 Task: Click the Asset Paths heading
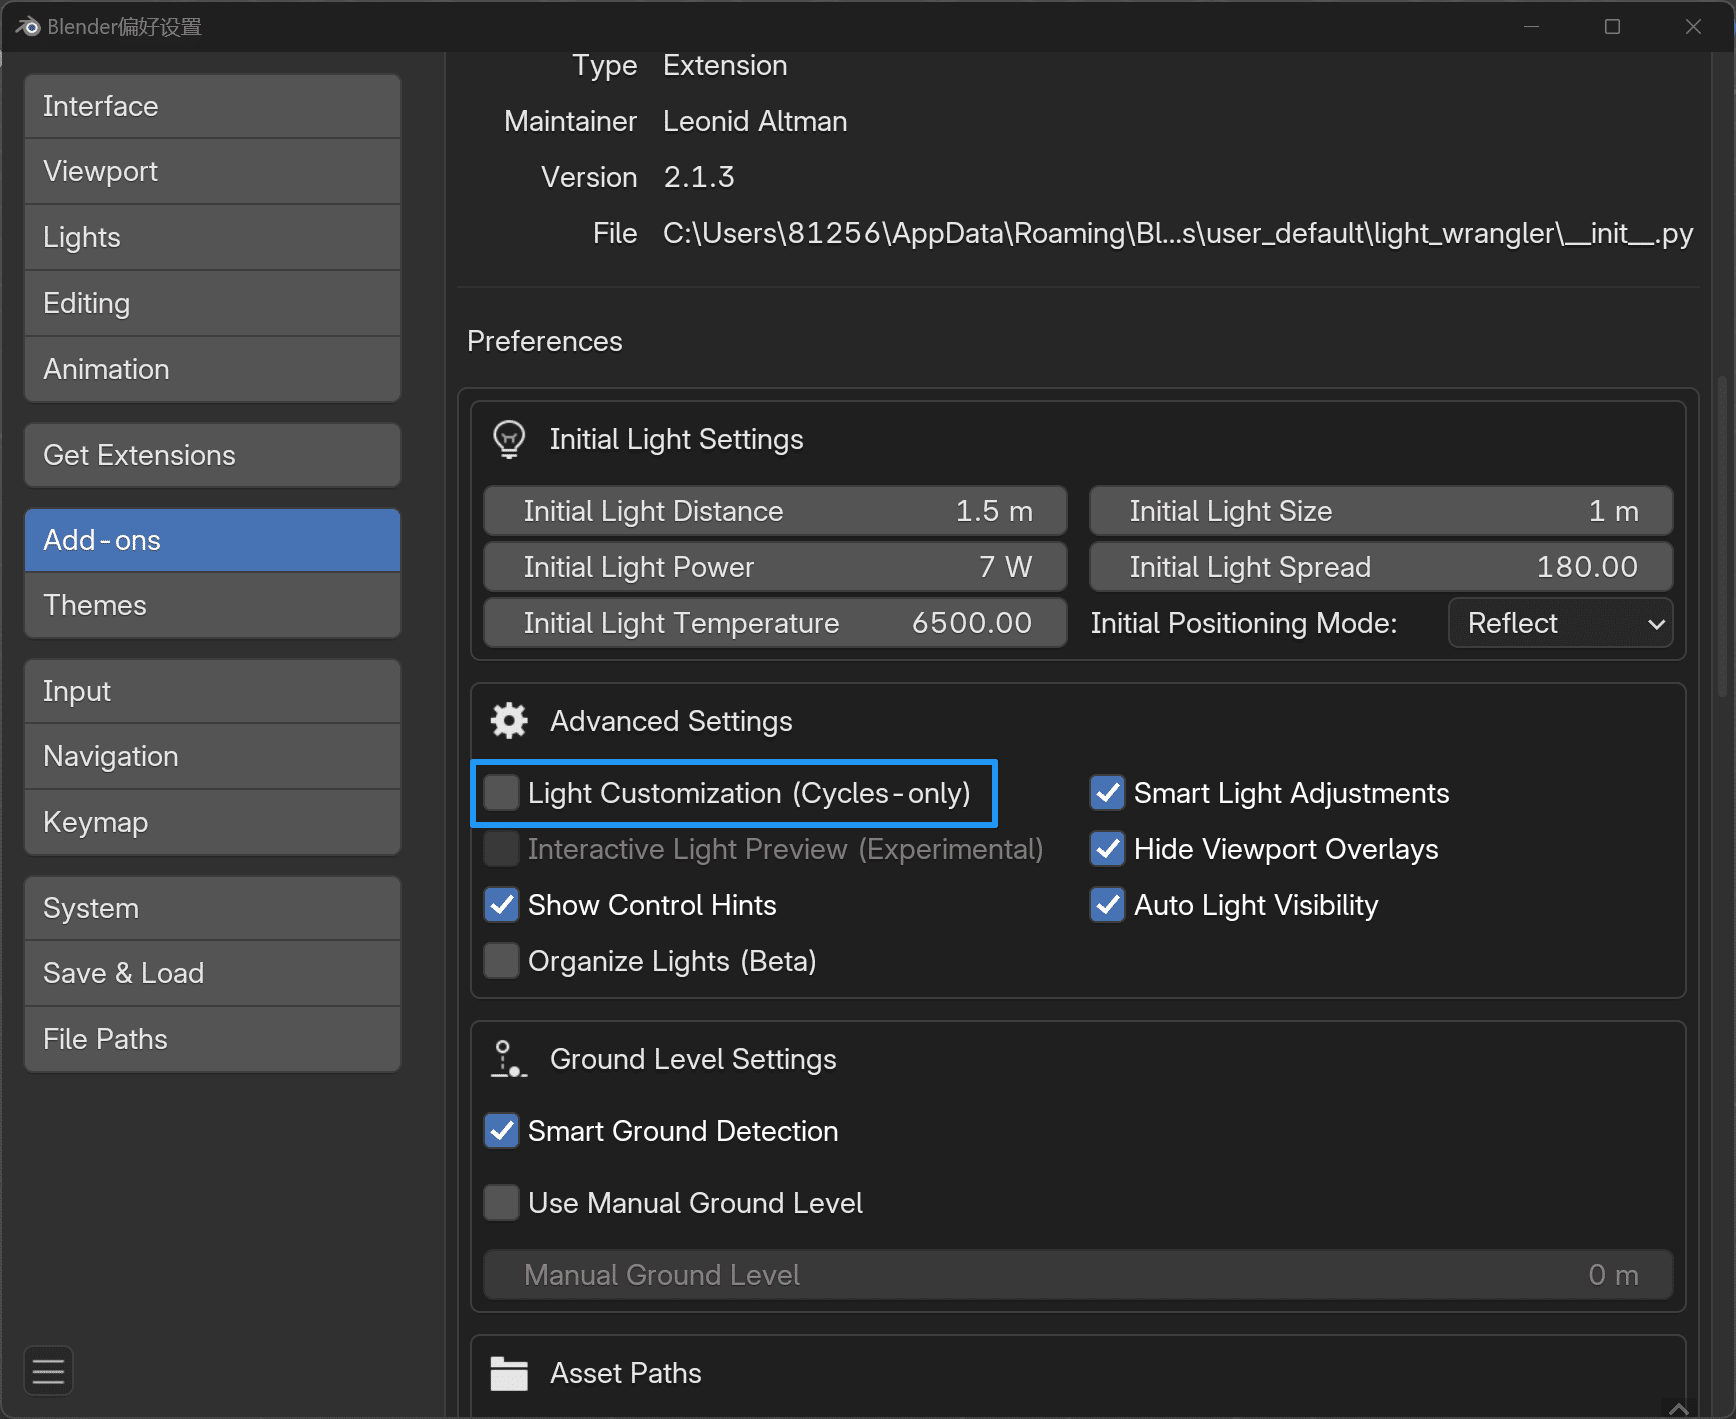[x=626, y=1373]
